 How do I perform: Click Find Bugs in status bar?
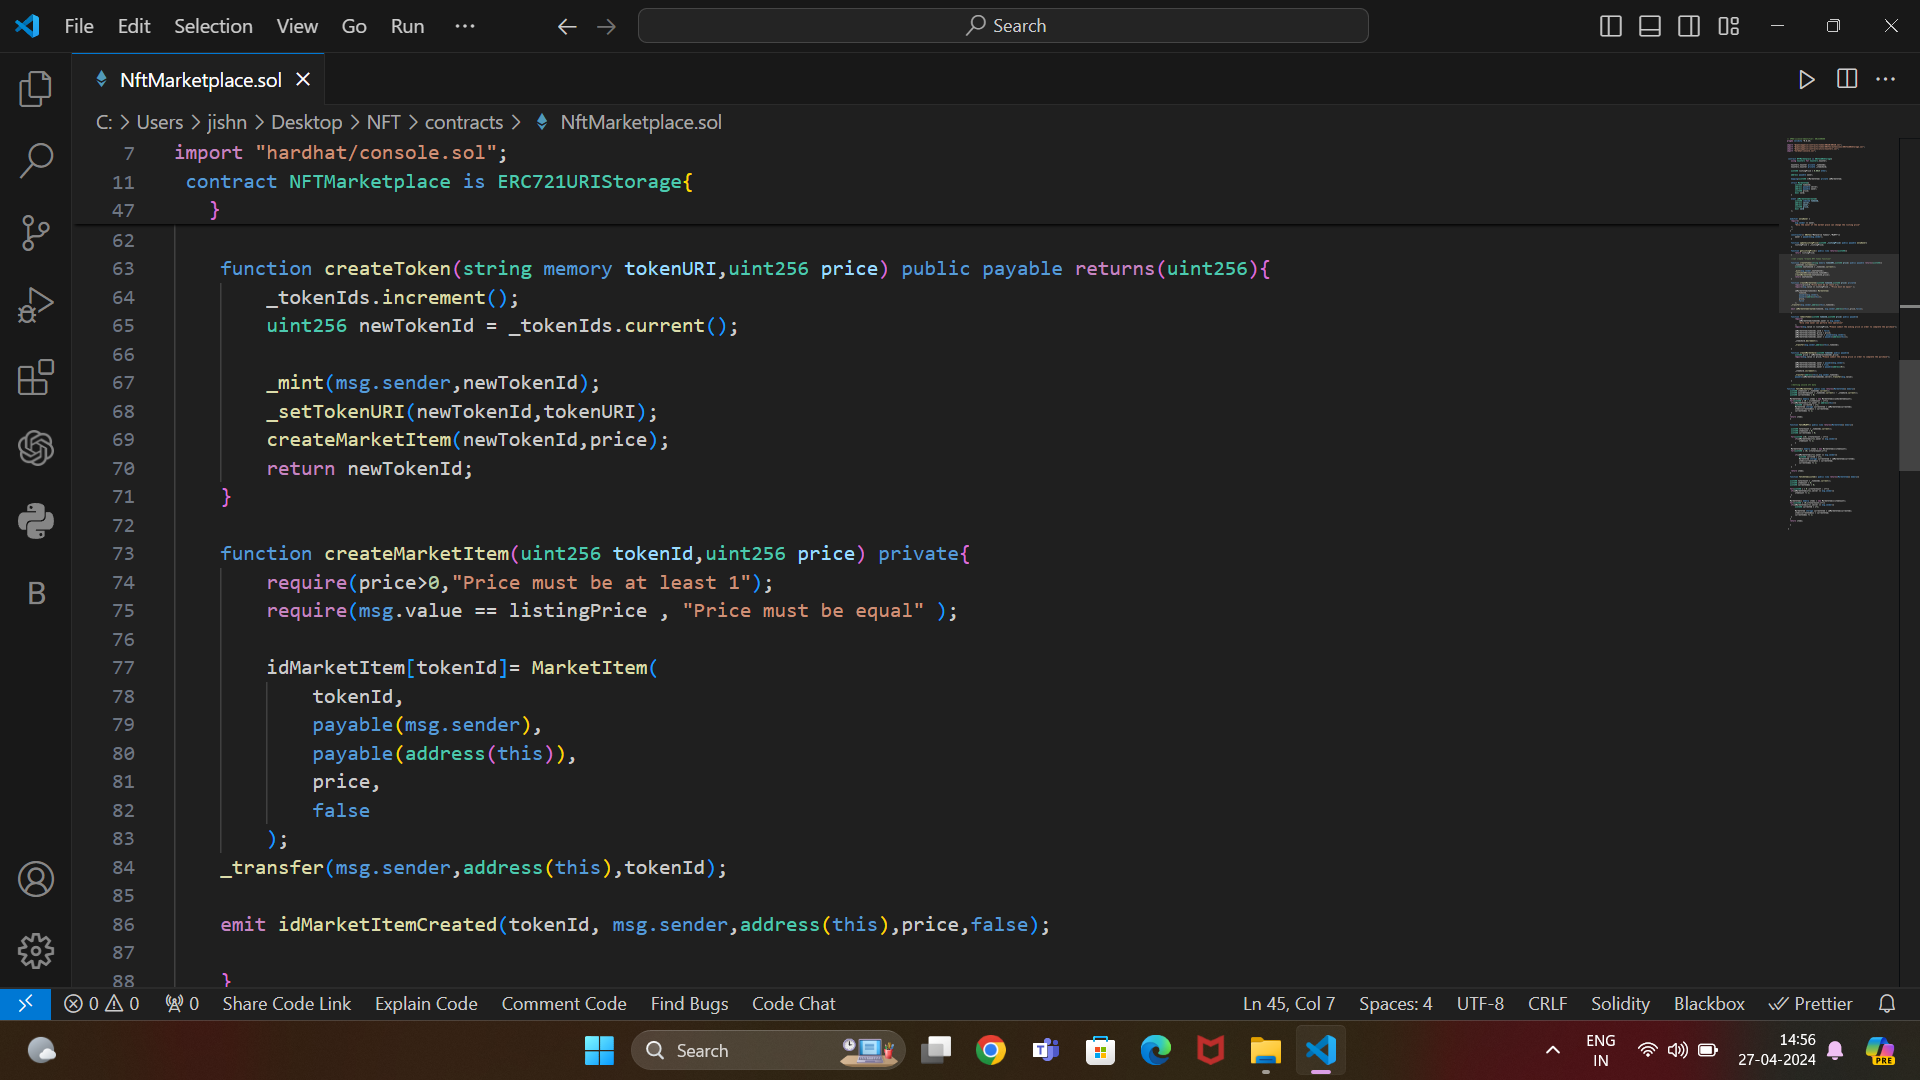click(x=689, y=1003)
